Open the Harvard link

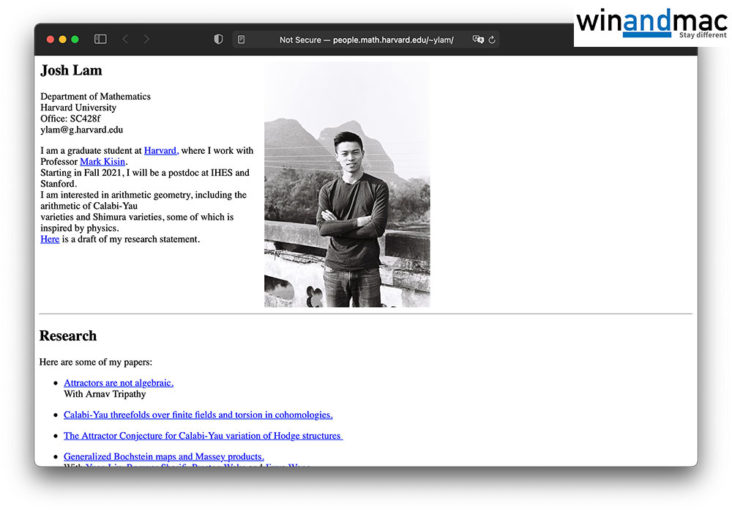coord(160,151)
